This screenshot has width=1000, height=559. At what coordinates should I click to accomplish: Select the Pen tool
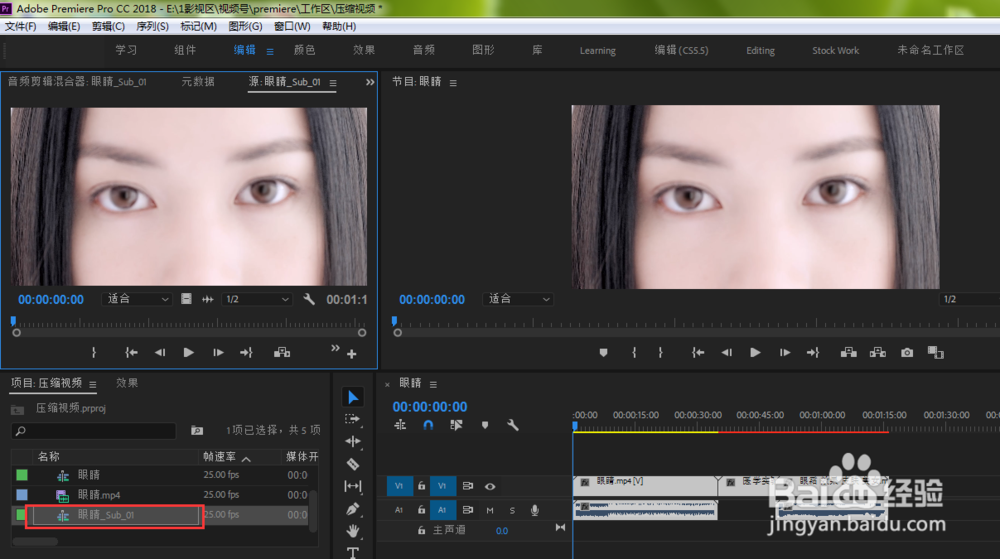[353, 509]
